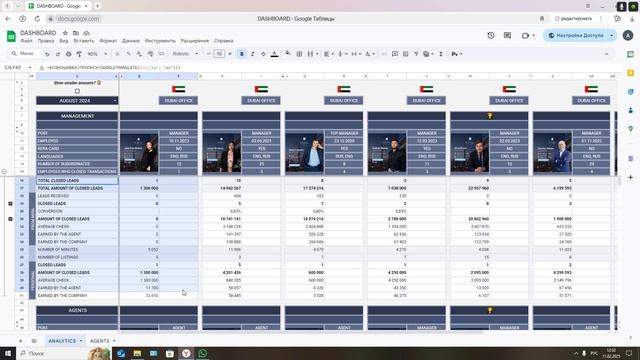The width and height of the screenshot is (640, 360).
Task: Open the share button dropdown arrow
Action: pos(611,36)
